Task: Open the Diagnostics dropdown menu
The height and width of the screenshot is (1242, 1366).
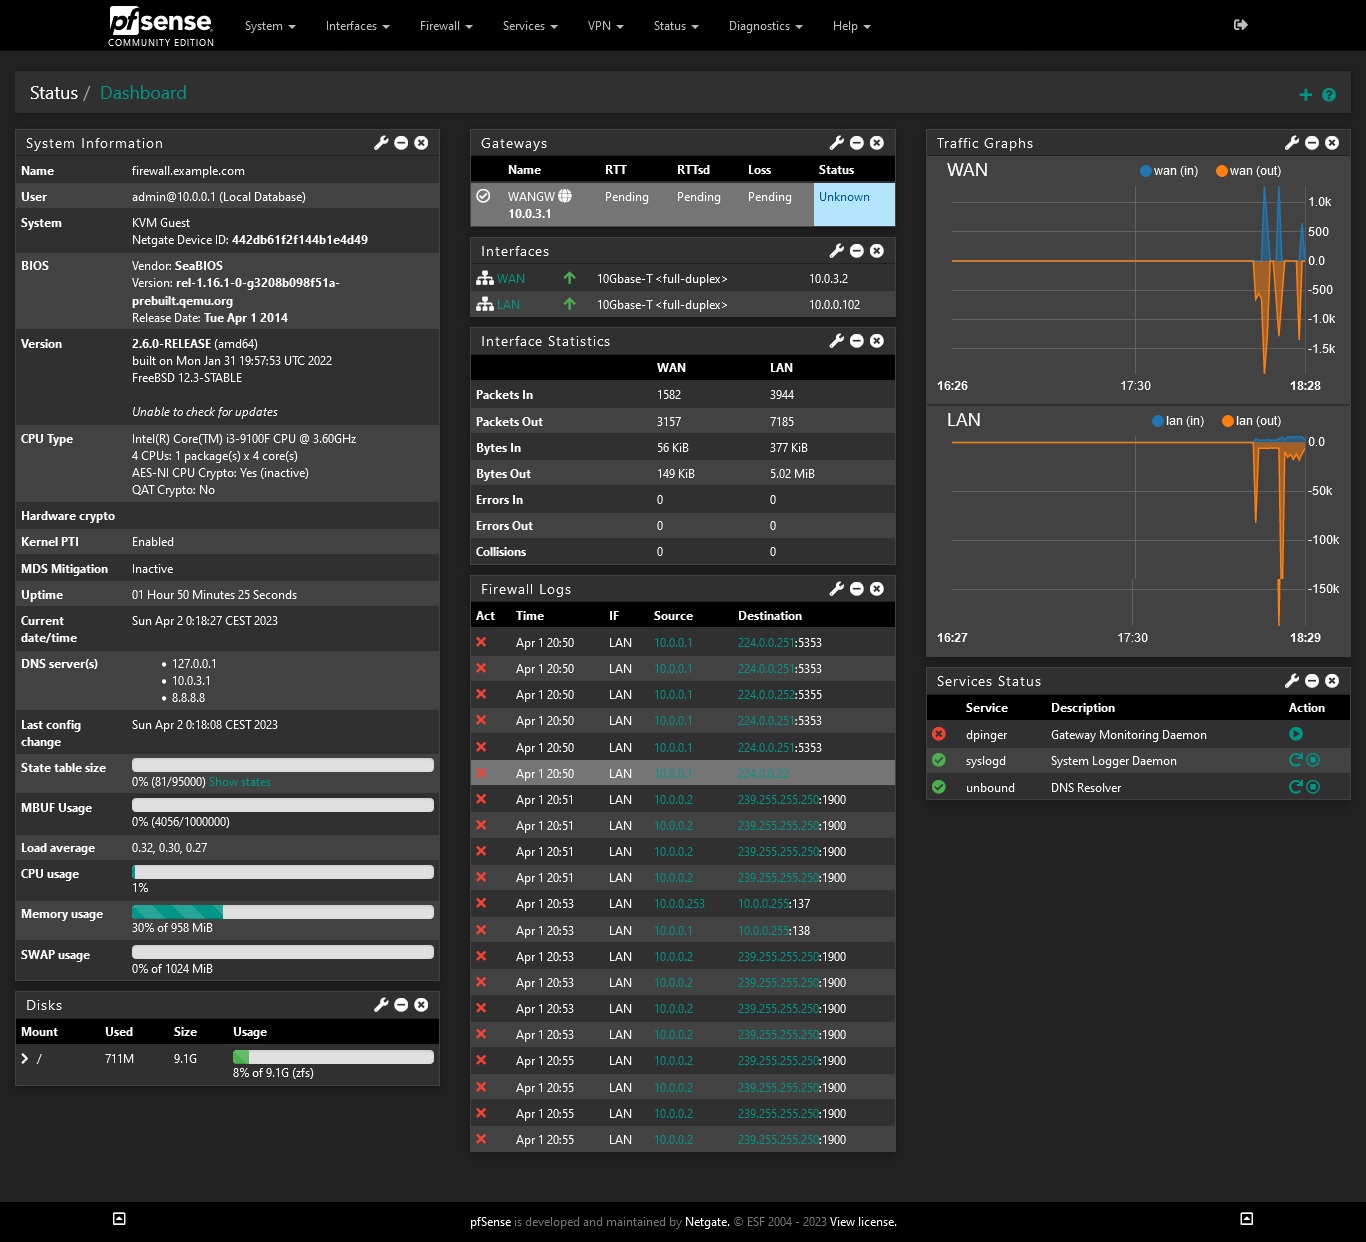Action: click(765, 26)
